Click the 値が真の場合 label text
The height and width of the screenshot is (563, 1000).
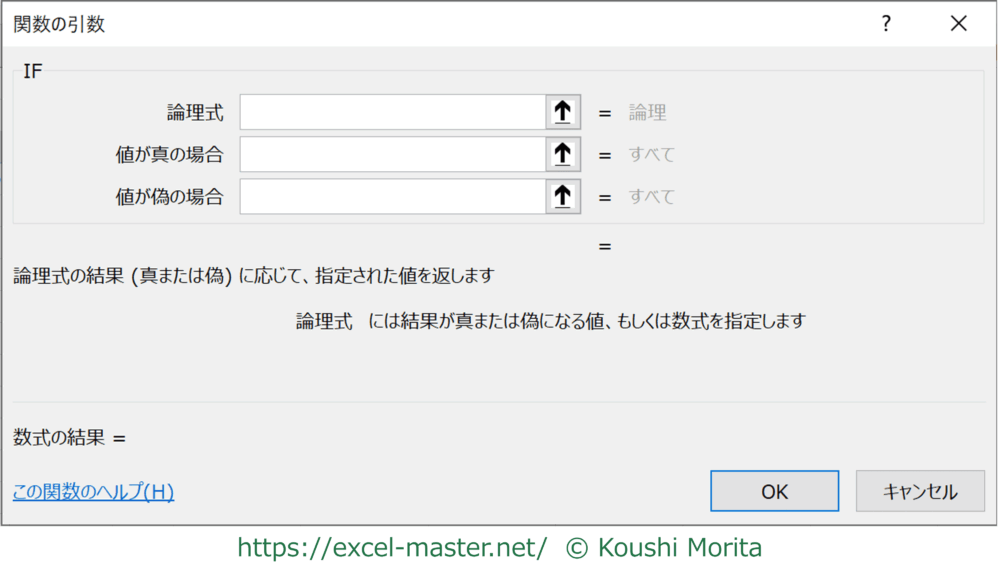169,155
